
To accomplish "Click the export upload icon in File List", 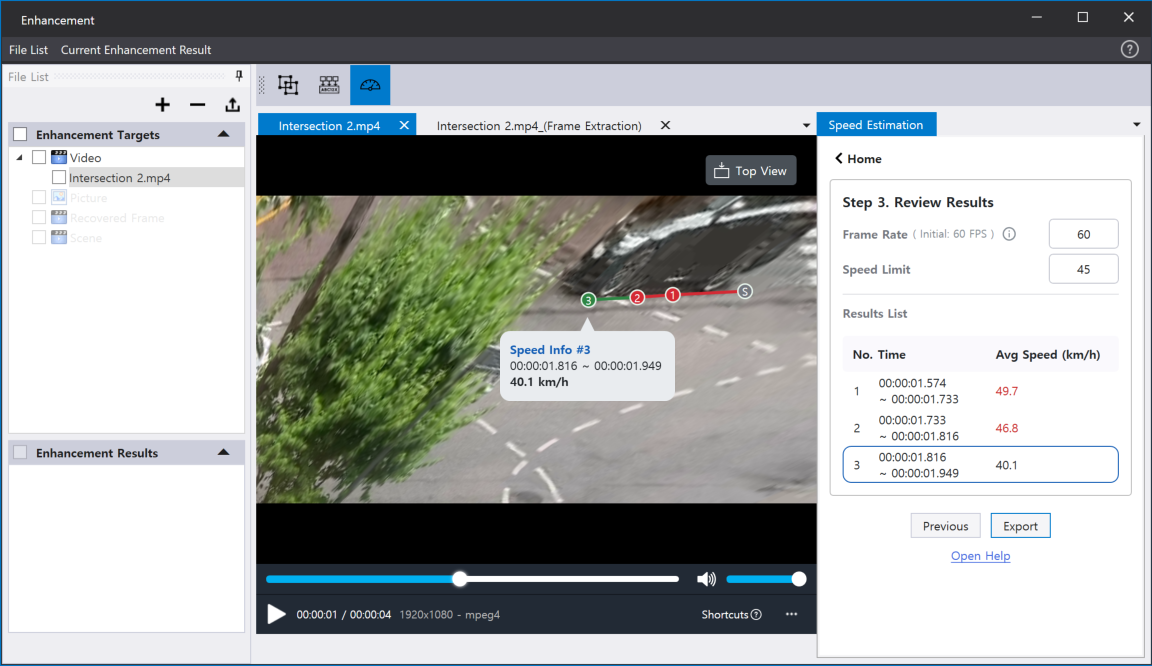I will (x=232, y=105).
